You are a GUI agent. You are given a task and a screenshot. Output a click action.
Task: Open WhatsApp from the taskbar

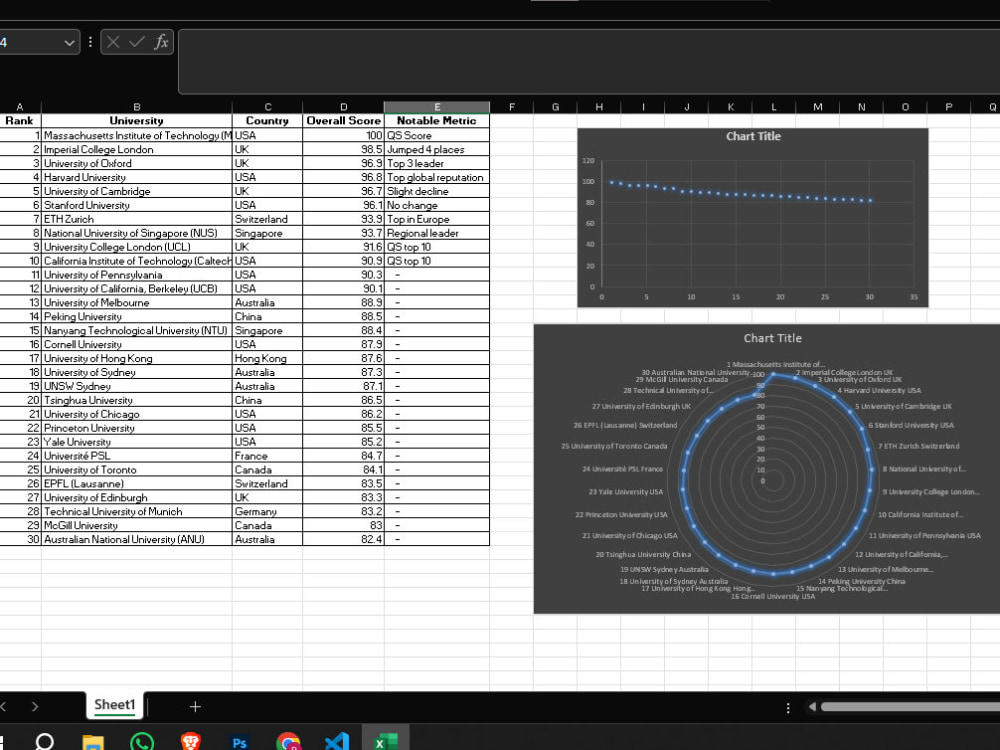[x=142, y=742]
